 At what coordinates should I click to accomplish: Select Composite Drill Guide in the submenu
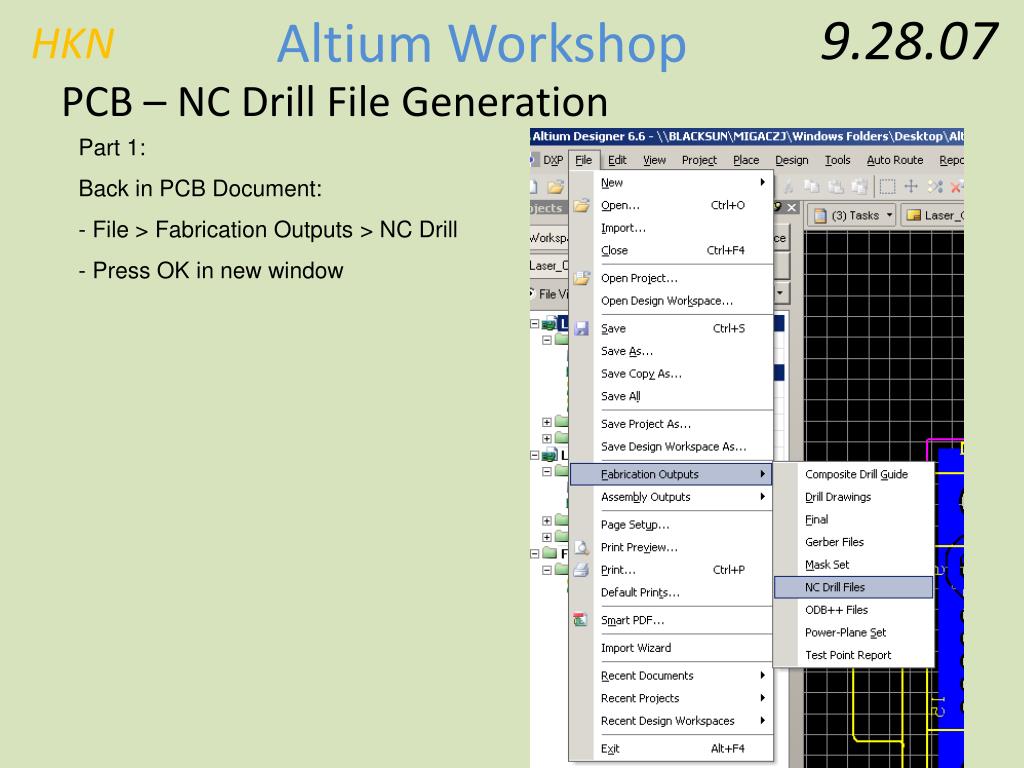click(854, 474)
